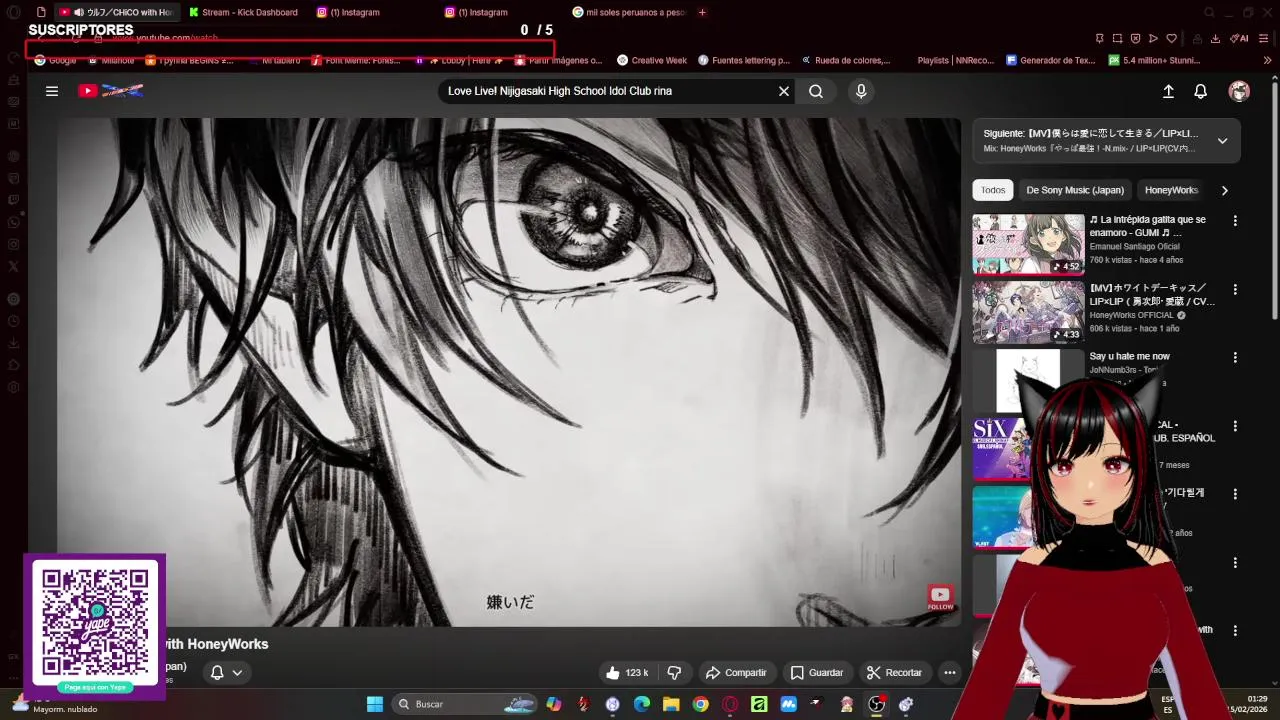Go to YouTube home via logo
Image resolution: width=1280 pixels, height=720 pixels.
coord(111,91)
